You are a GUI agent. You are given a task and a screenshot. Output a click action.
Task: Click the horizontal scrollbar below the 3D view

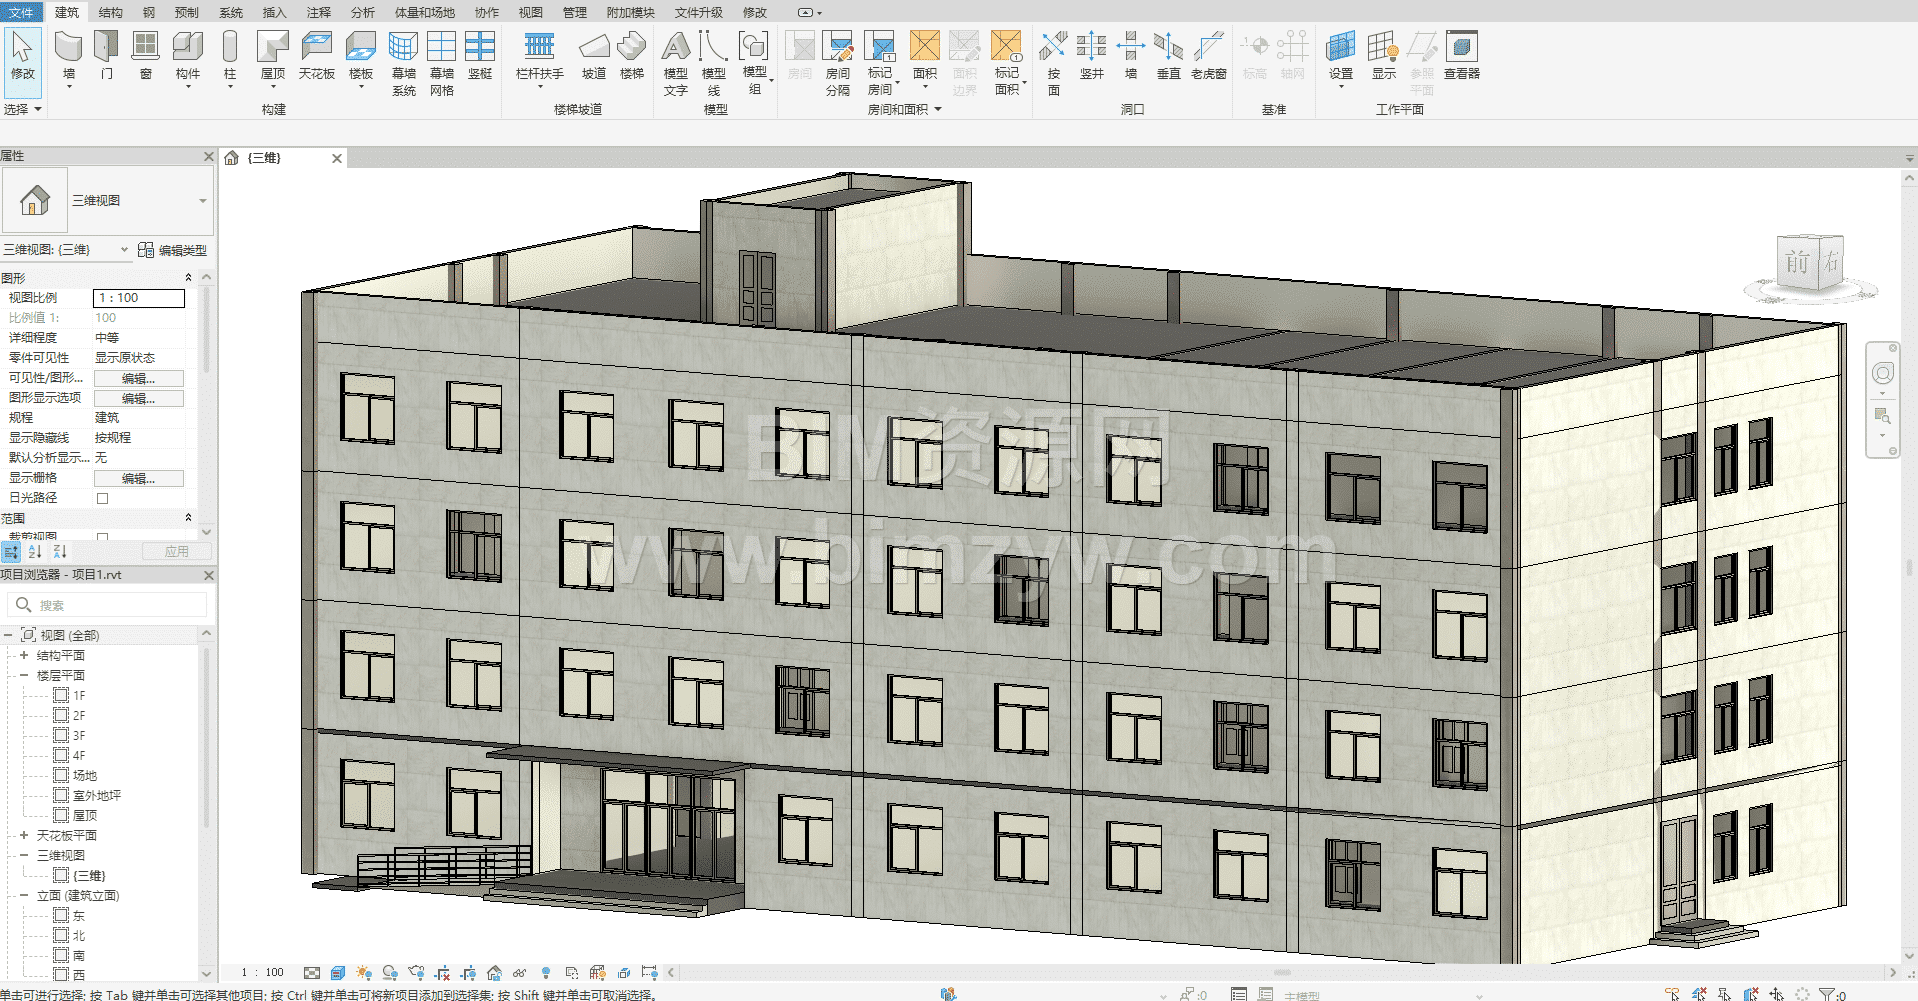click(1280, 973)
